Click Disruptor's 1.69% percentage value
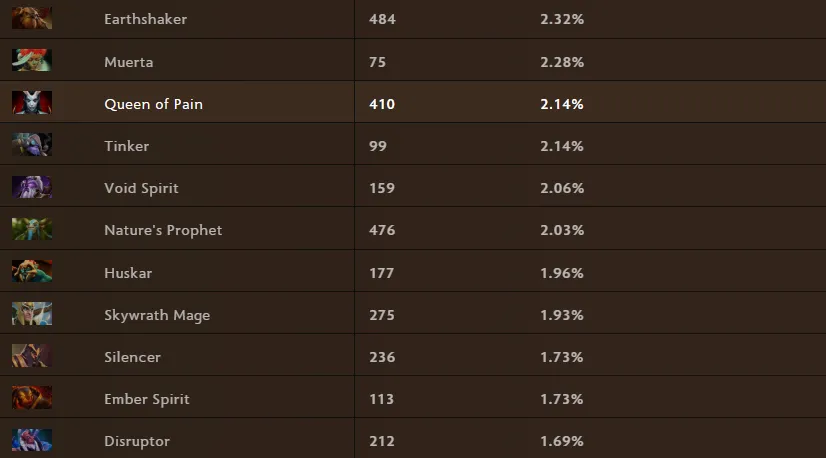The width and height of the screenshot is (826, 458). pos(561,441)
